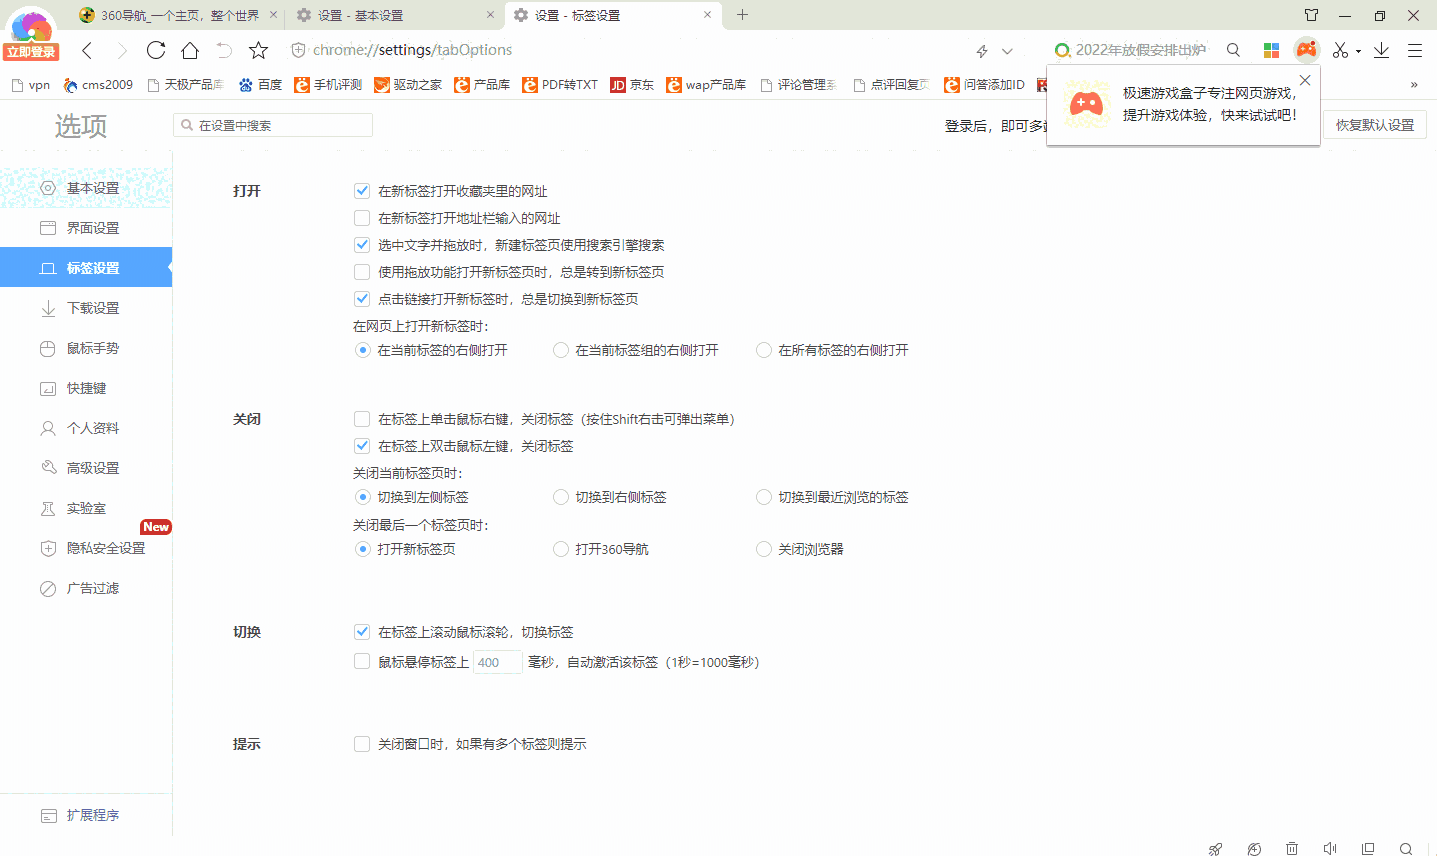This screenshot has height=856, width=1437.
Task: Expand dropdown arrow beside lightning icon
Action: (1007, 51)
